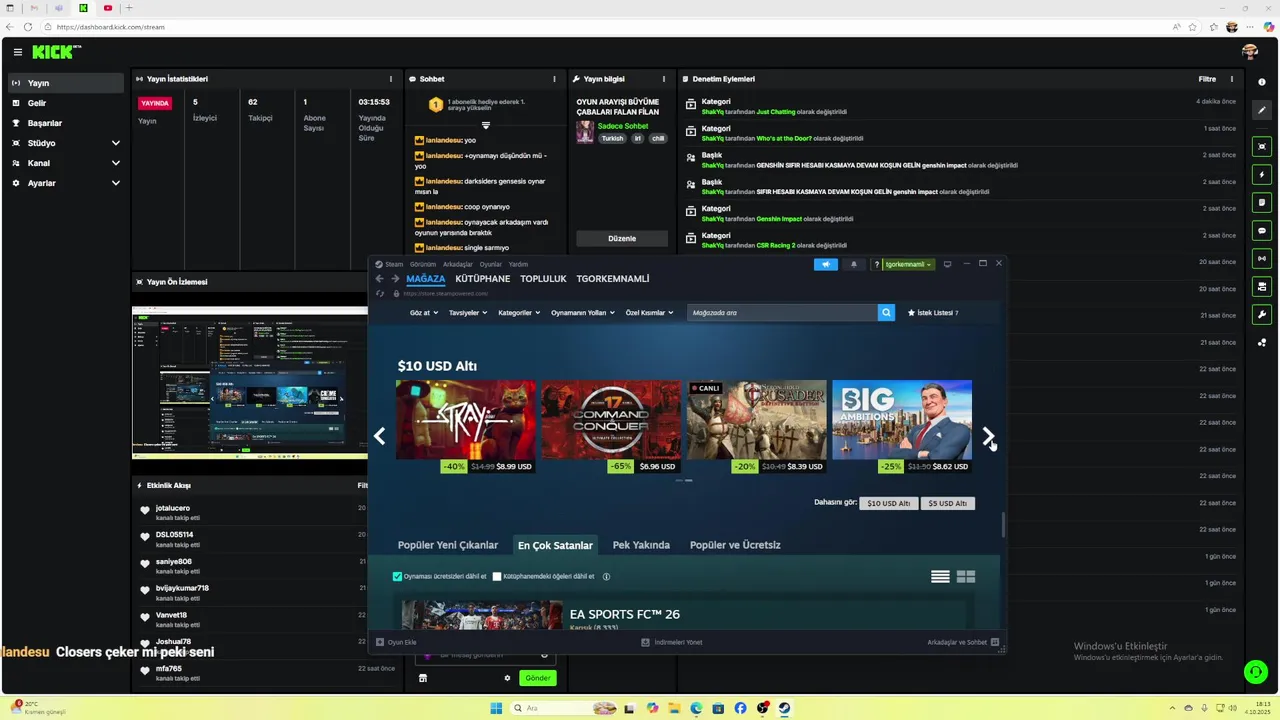
Task: Open Stray game thumbnail
Action: pos(465,420)
